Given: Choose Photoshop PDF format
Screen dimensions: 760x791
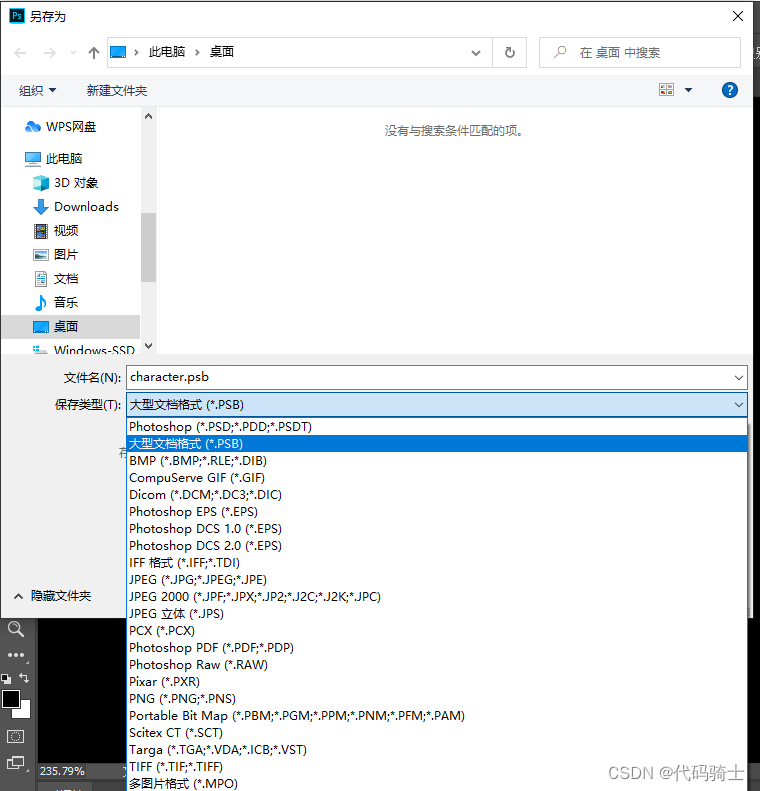Looking at the screenshot, I should coord(437,648).
